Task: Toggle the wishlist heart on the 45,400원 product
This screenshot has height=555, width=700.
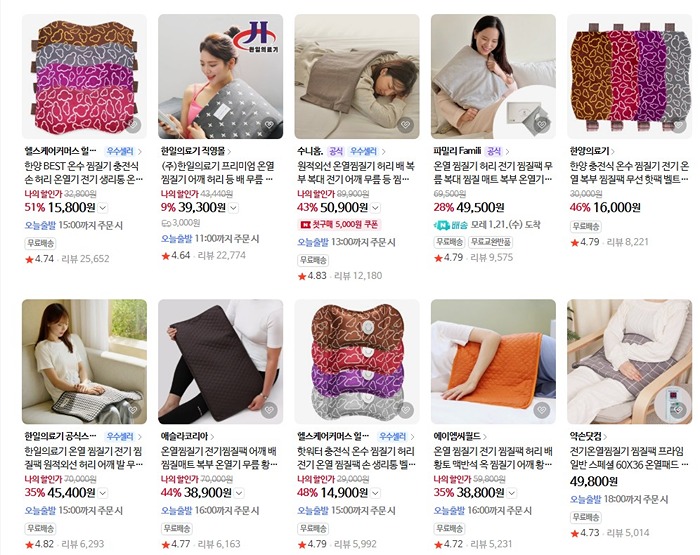Action: [133, 410]
